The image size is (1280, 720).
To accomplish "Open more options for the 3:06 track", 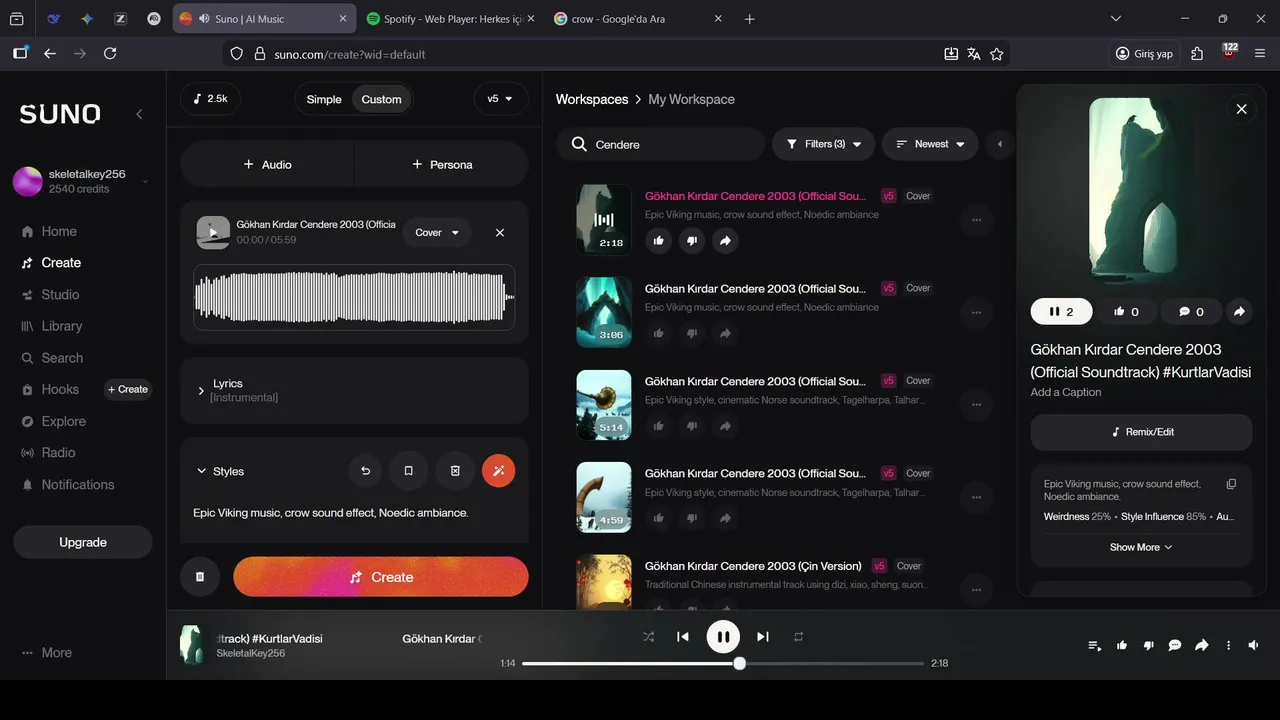I will [x=976, y=313].
